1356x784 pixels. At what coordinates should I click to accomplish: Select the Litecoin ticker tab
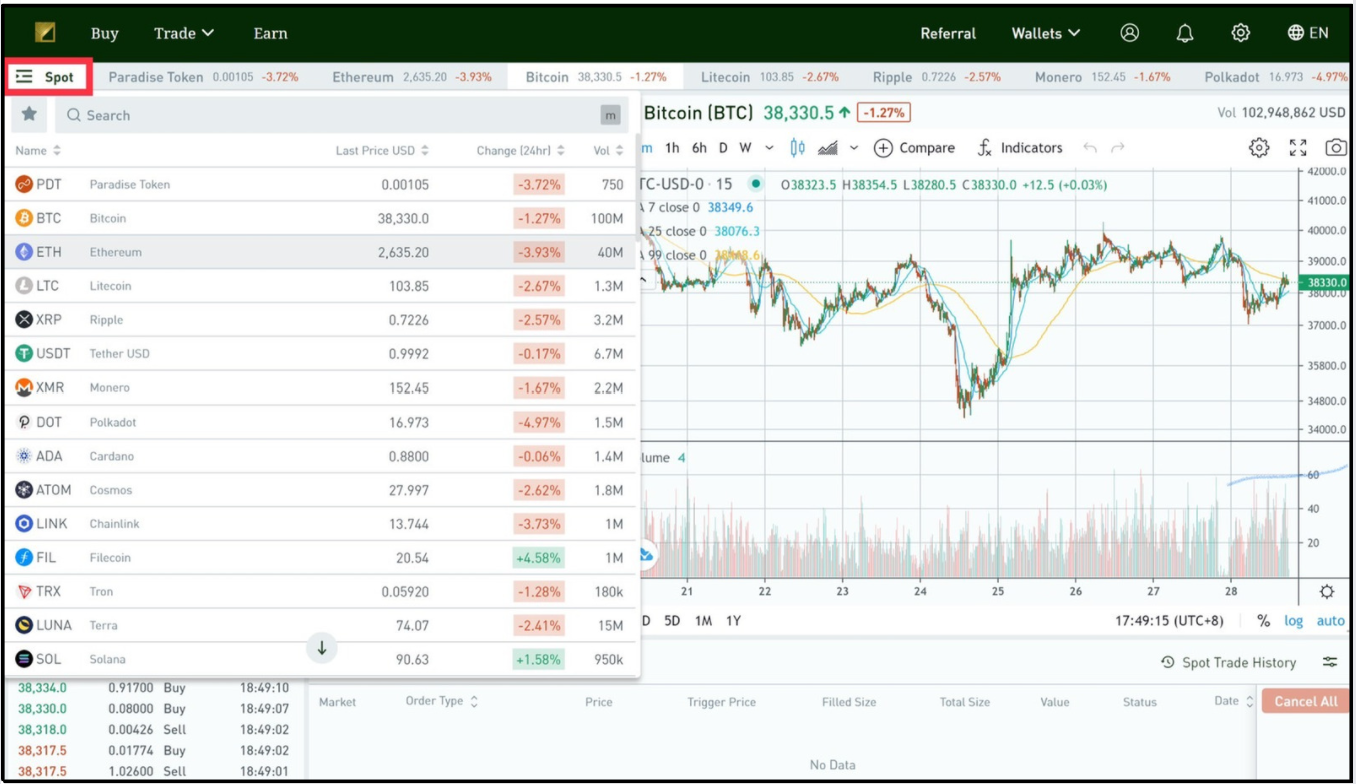769,77
